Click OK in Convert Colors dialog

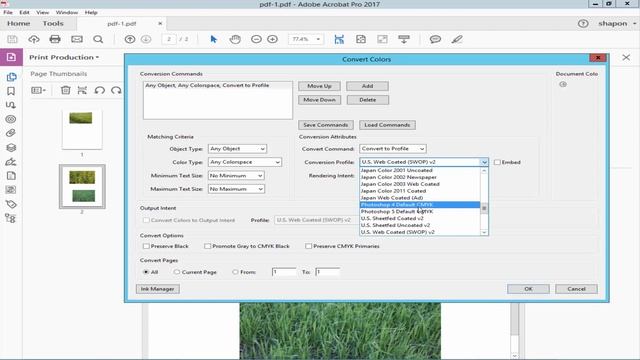(528, 289)
